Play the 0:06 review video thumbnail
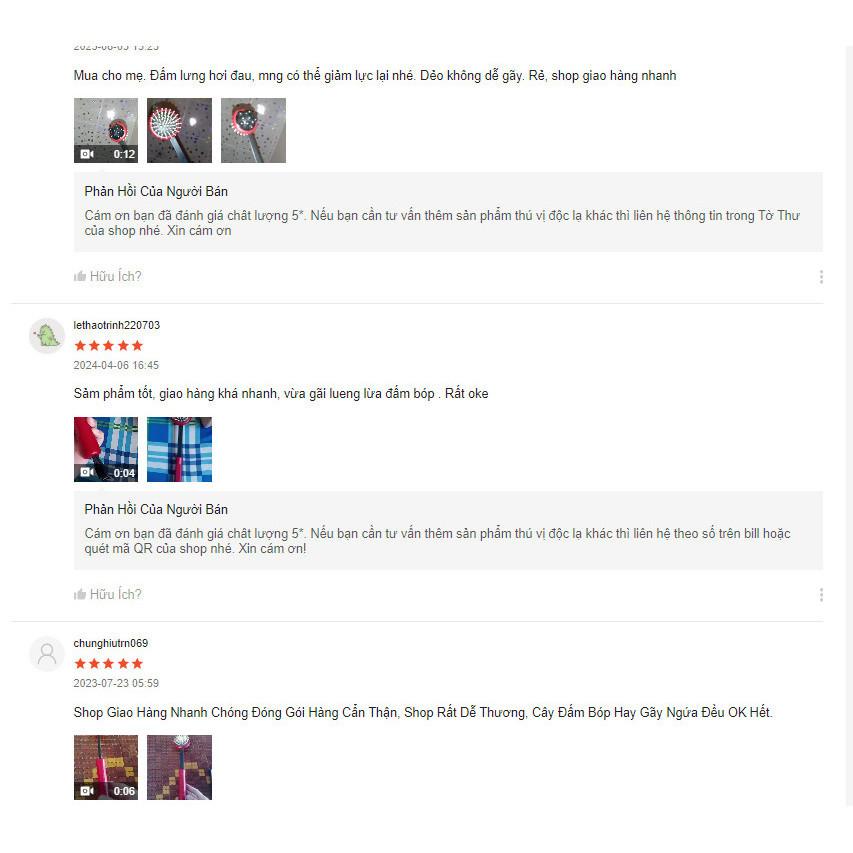The width and height of the screenshot is (853, 853). 106,767
